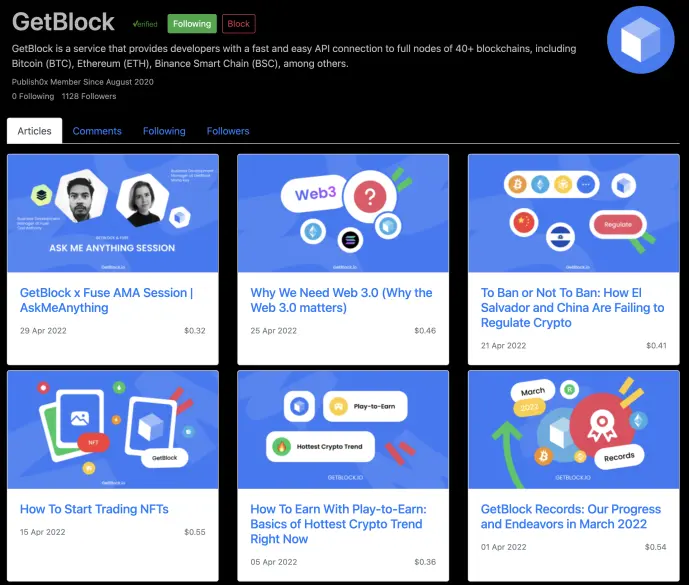689x585 pixels.
Task: Open Why We Need Web 3.0 article
Action: tap(341, 300)
